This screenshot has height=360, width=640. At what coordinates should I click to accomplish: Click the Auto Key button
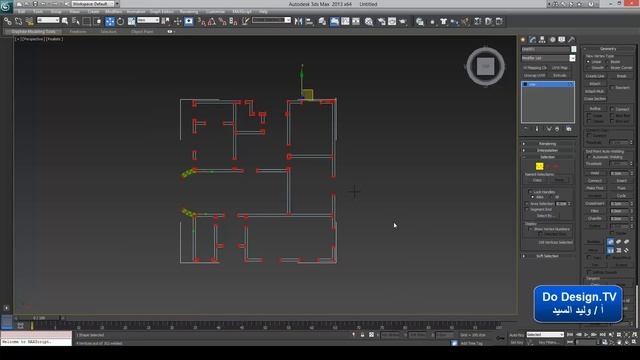(516, 335)
